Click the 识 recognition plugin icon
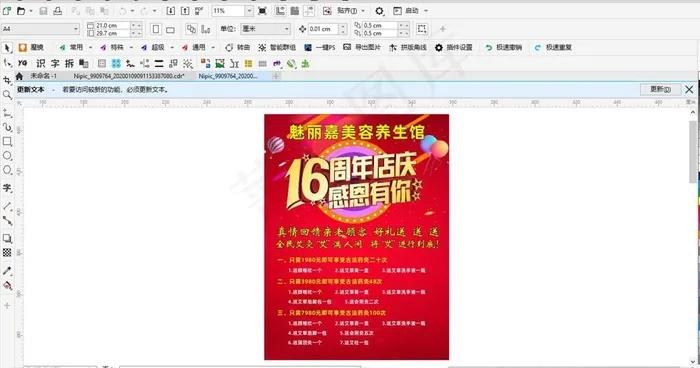The height and width of the screenshot is (368, 700). [41, 63]
